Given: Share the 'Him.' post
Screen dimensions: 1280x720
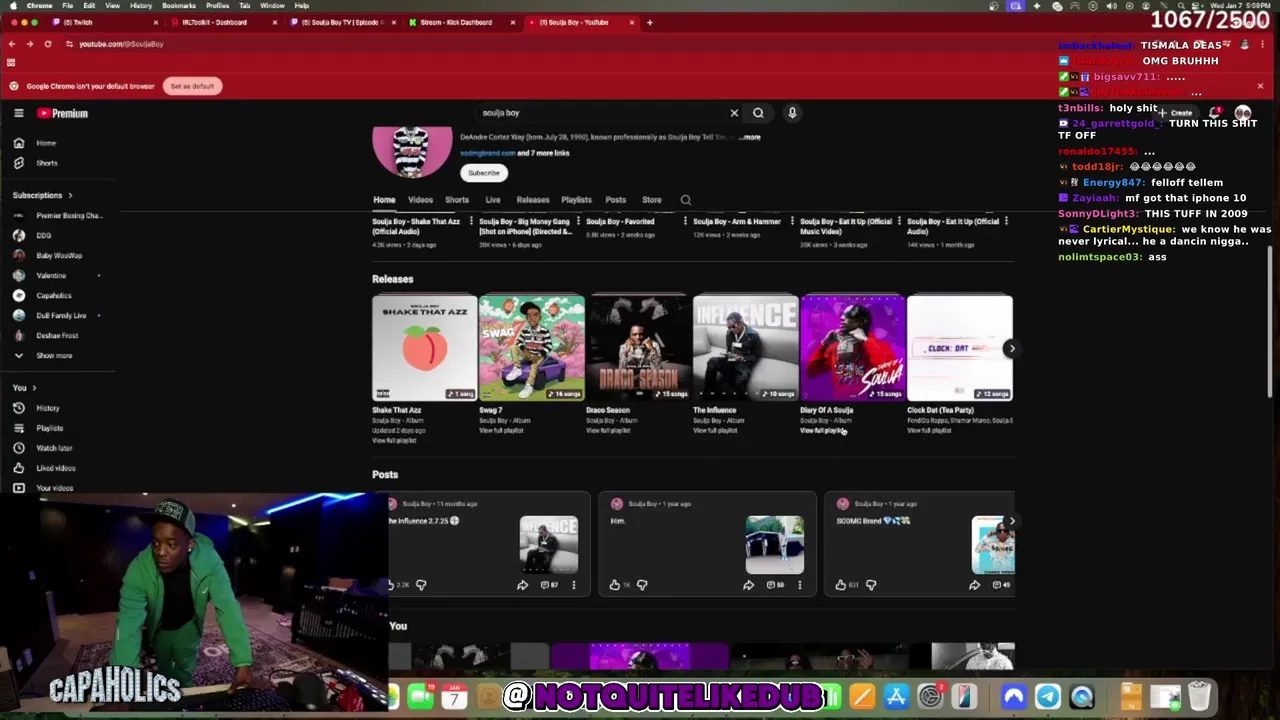Looking at the screenshot, I should 748,585.
